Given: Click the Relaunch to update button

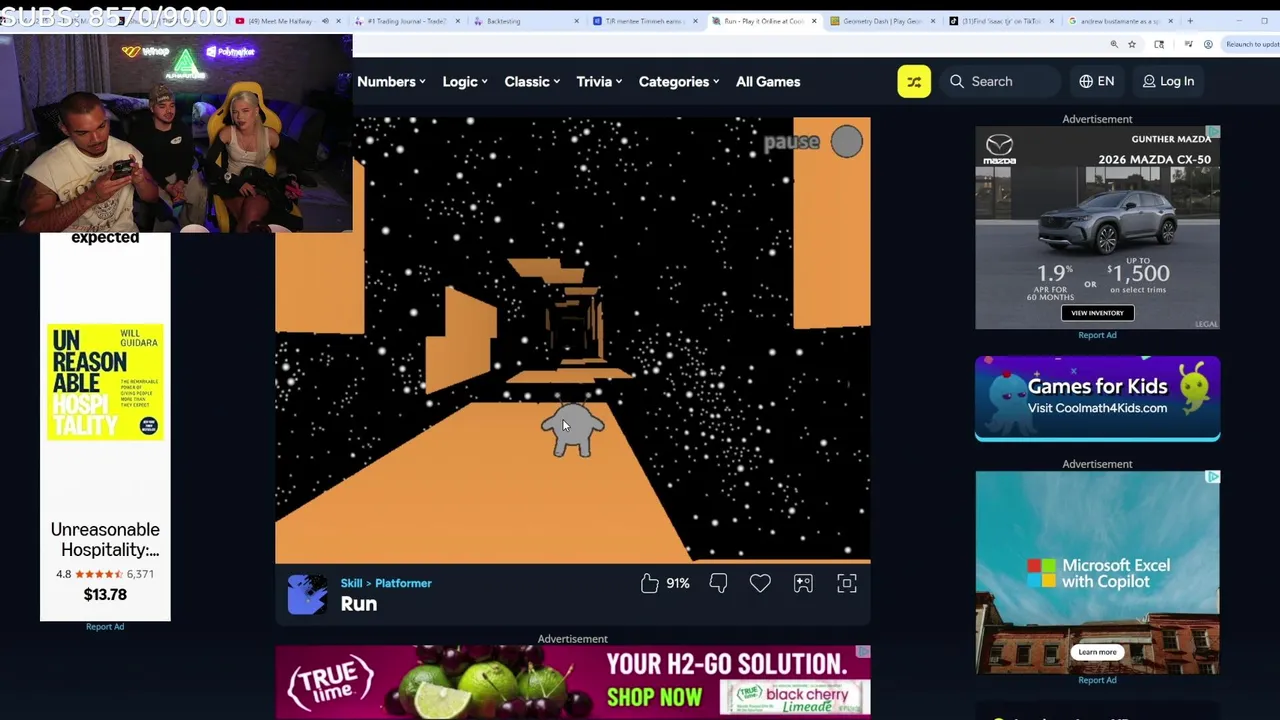Looking at the screenshot, I should (x=1251, y=44).
